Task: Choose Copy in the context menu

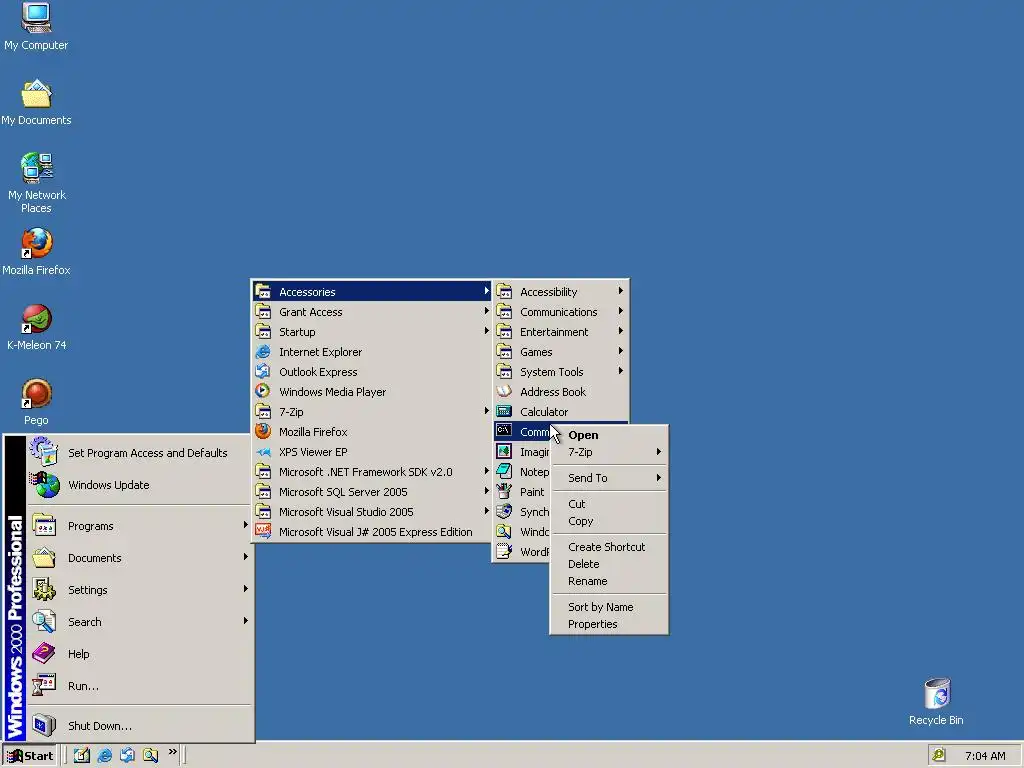Action: point(609,521)
